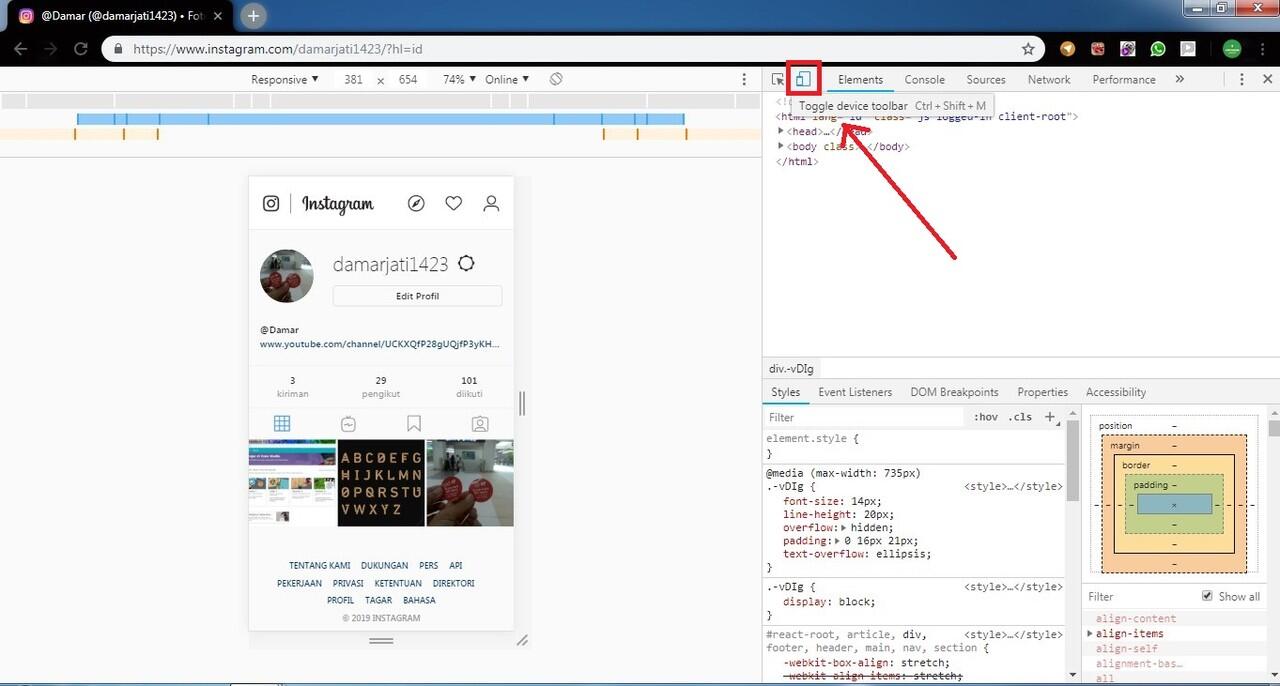1280x686 pixels.
Task: Click the computed styles Filter field
Action: [x=1140, y=597]
